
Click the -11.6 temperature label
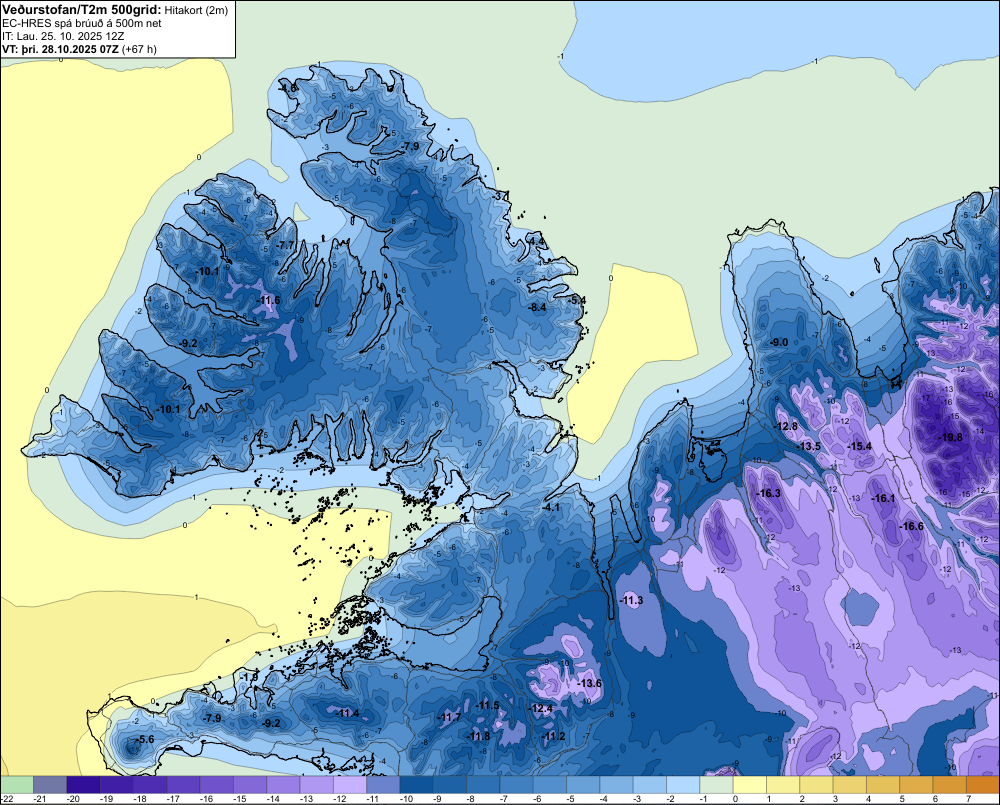(268, 300)
